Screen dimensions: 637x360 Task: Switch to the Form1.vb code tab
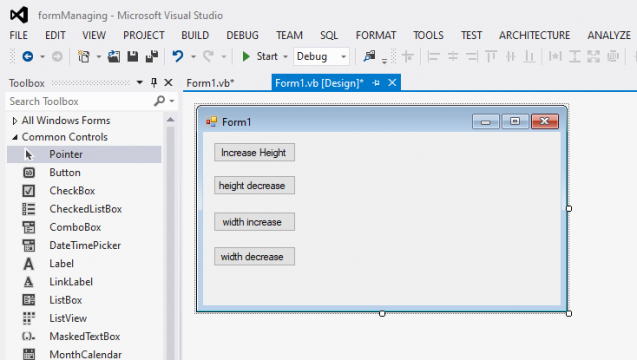click(210, 83)
